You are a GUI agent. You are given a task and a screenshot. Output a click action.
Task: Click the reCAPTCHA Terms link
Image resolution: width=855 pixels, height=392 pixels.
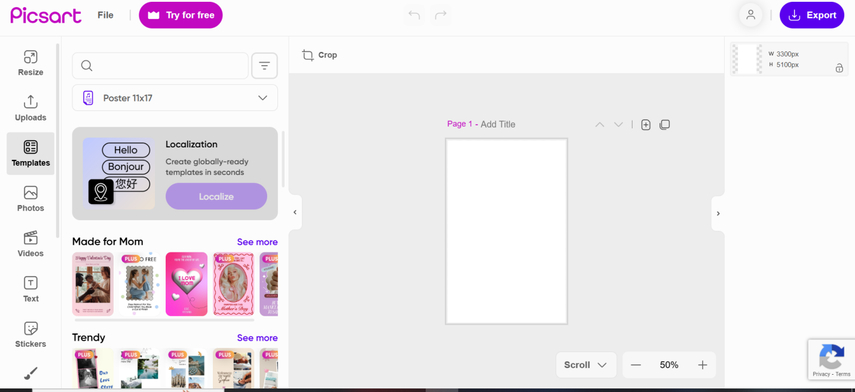click(843, 374)
